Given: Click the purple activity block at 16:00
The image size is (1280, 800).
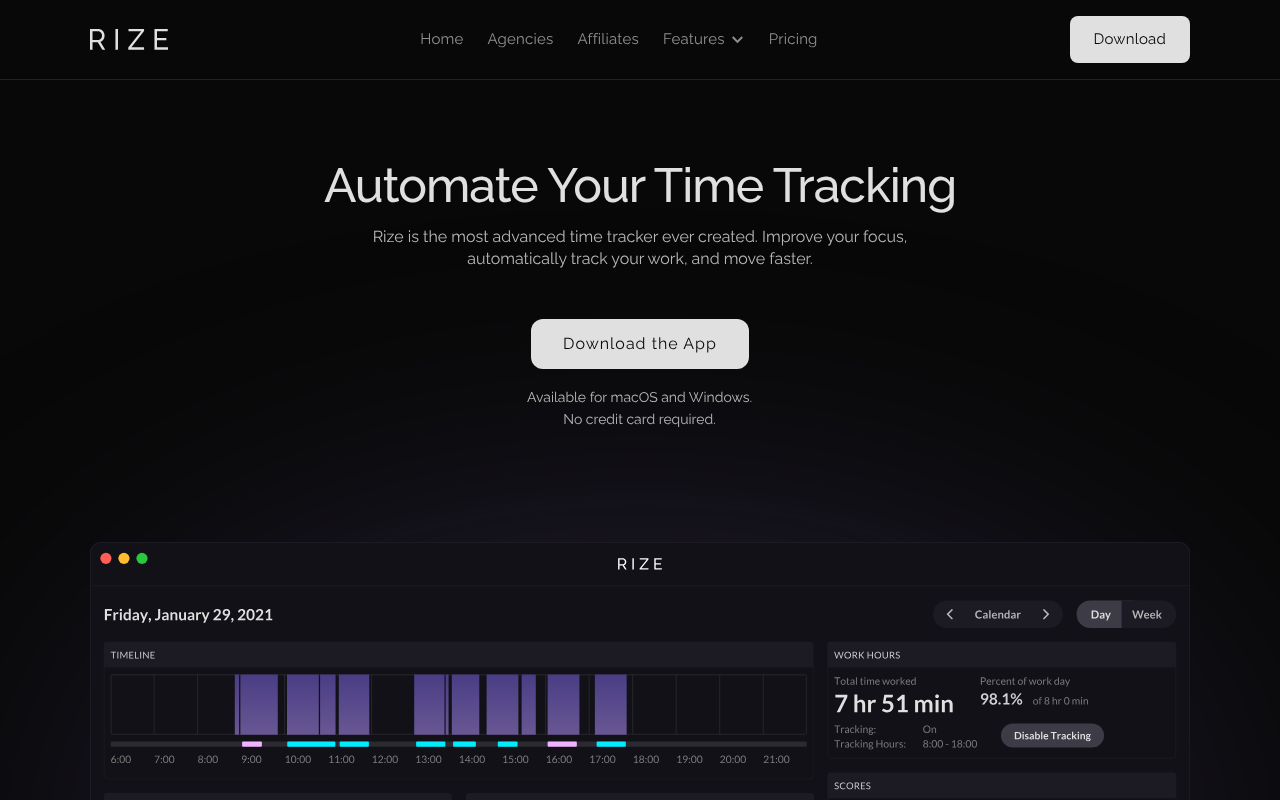Looking at the screenshot, I should click(x=563, y=704).
